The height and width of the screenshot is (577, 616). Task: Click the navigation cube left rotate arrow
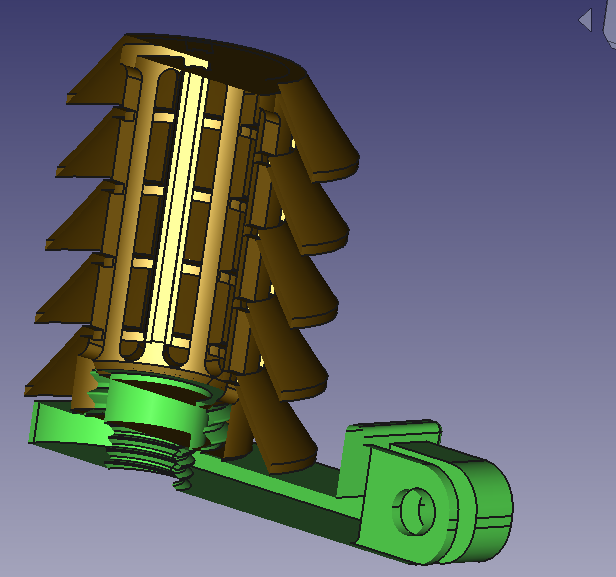click(586, 20)
